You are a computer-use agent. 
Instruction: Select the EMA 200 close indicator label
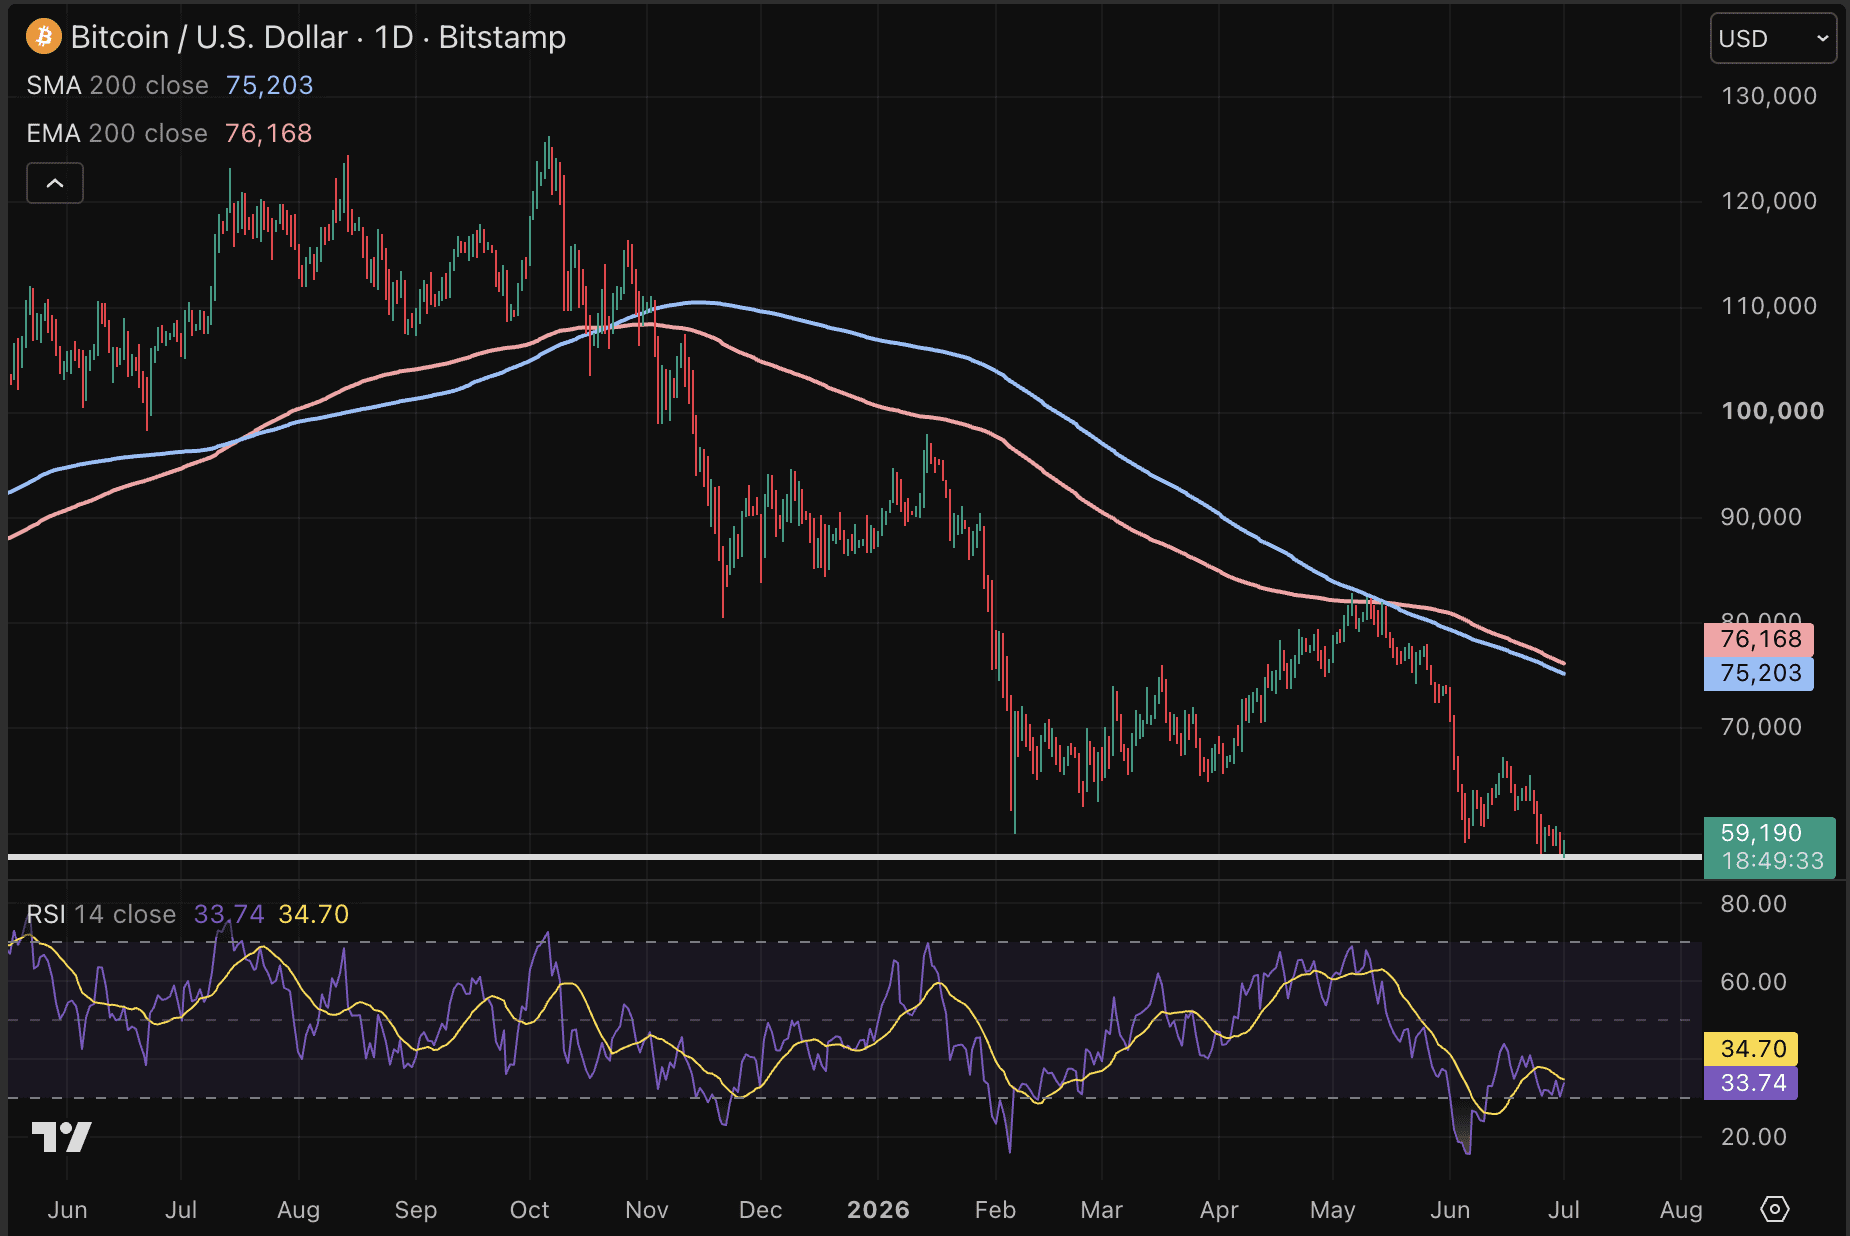coord(117,133)
